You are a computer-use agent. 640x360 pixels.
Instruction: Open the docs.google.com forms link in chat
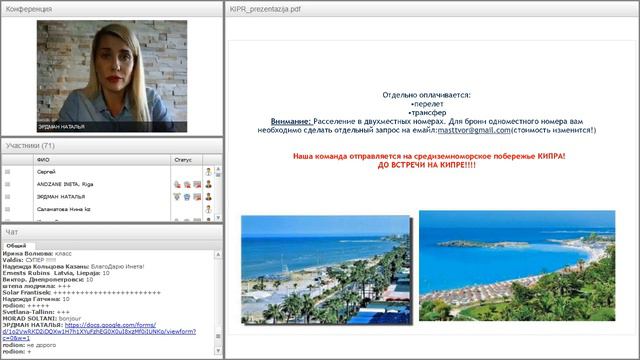click(99, 331)
